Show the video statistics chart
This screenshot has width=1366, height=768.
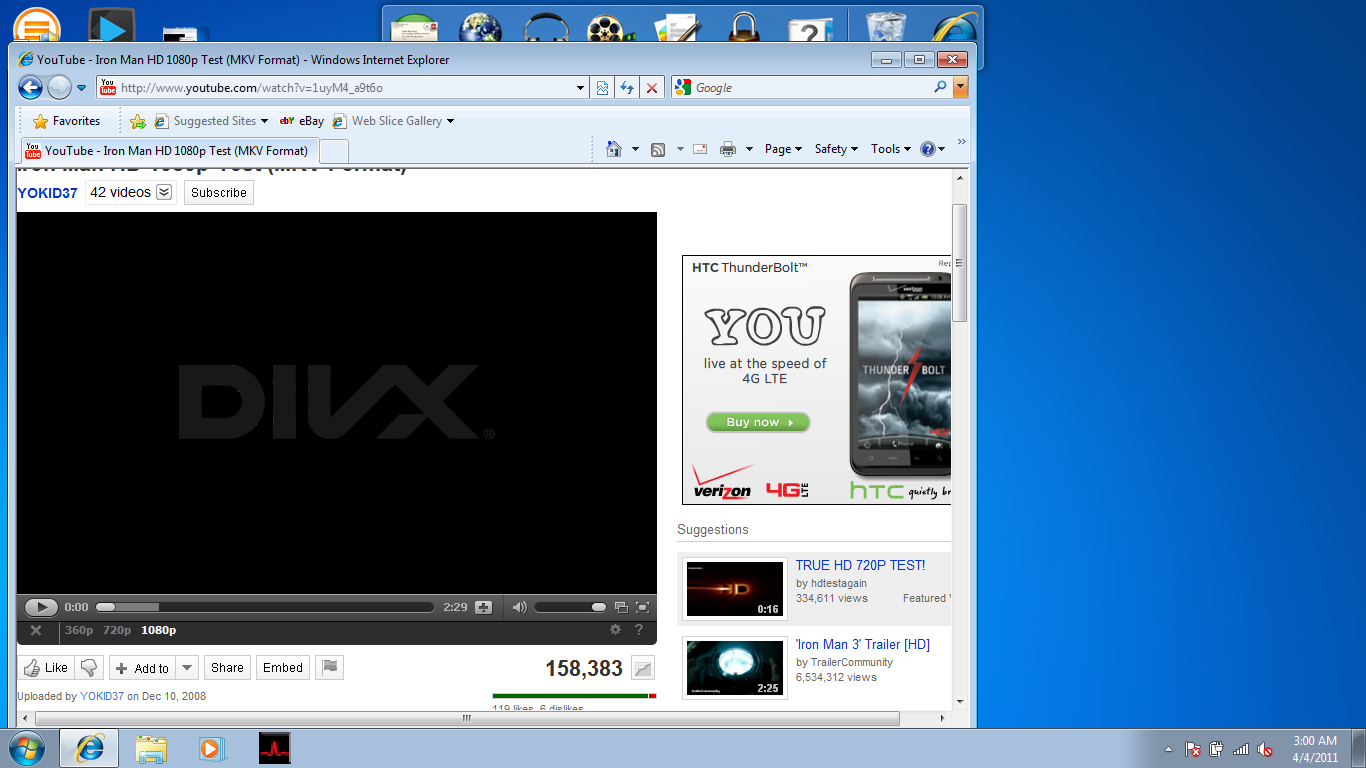(x=643, y=669)
